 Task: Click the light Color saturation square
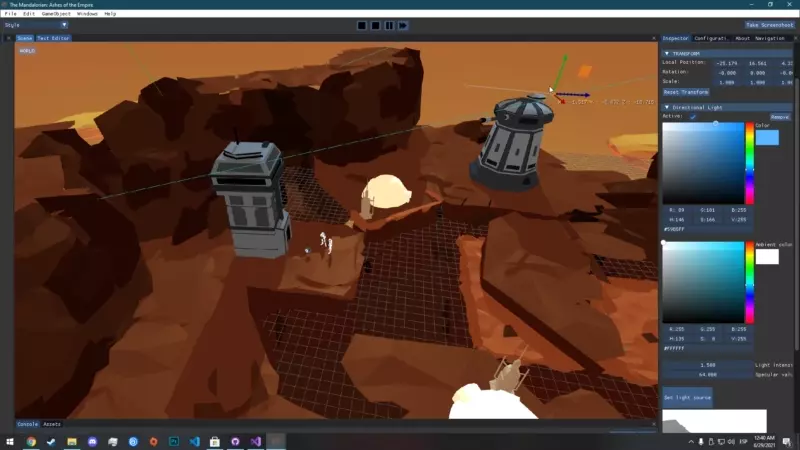703,163
